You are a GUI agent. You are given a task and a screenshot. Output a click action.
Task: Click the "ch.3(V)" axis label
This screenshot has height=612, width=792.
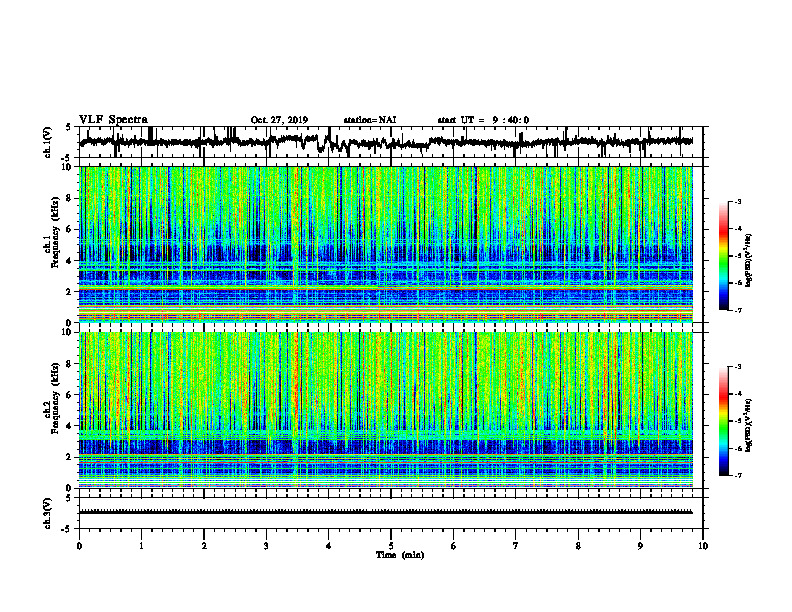coord(48,514)
